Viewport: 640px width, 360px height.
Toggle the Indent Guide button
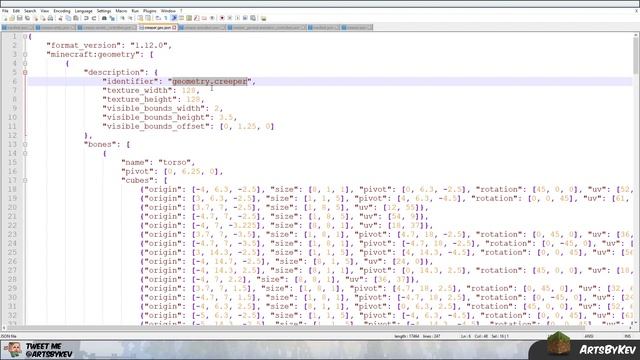tap(174, 18)
